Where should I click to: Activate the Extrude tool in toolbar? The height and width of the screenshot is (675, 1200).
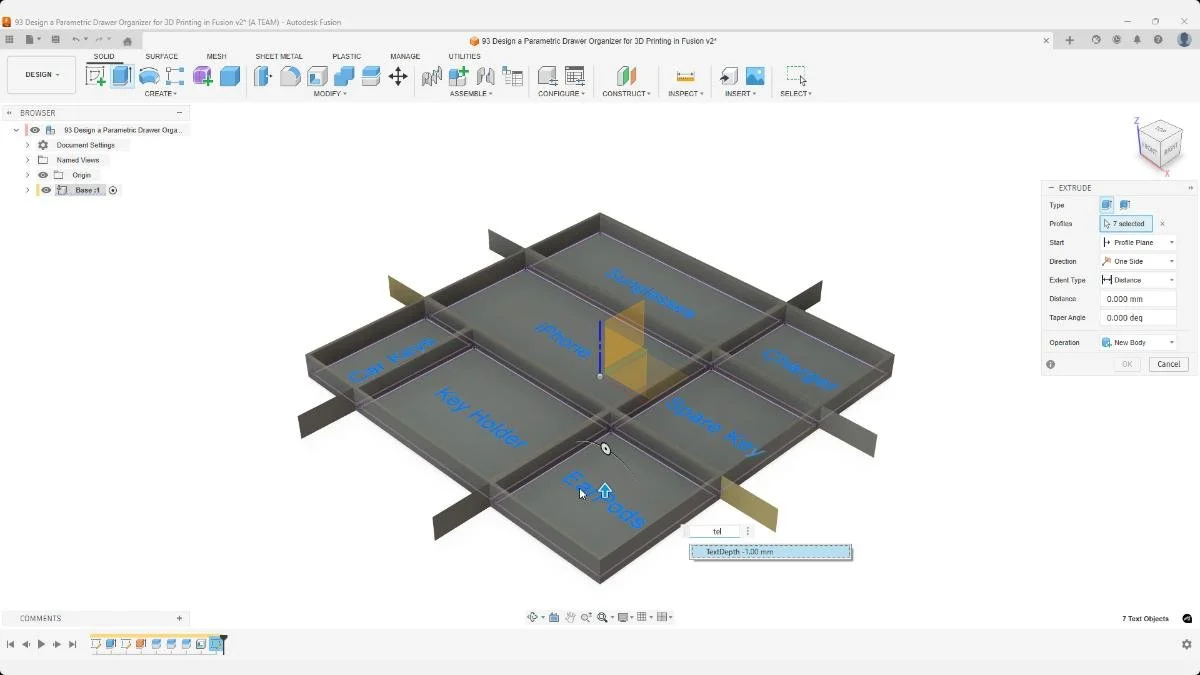[x=122, y=76]
